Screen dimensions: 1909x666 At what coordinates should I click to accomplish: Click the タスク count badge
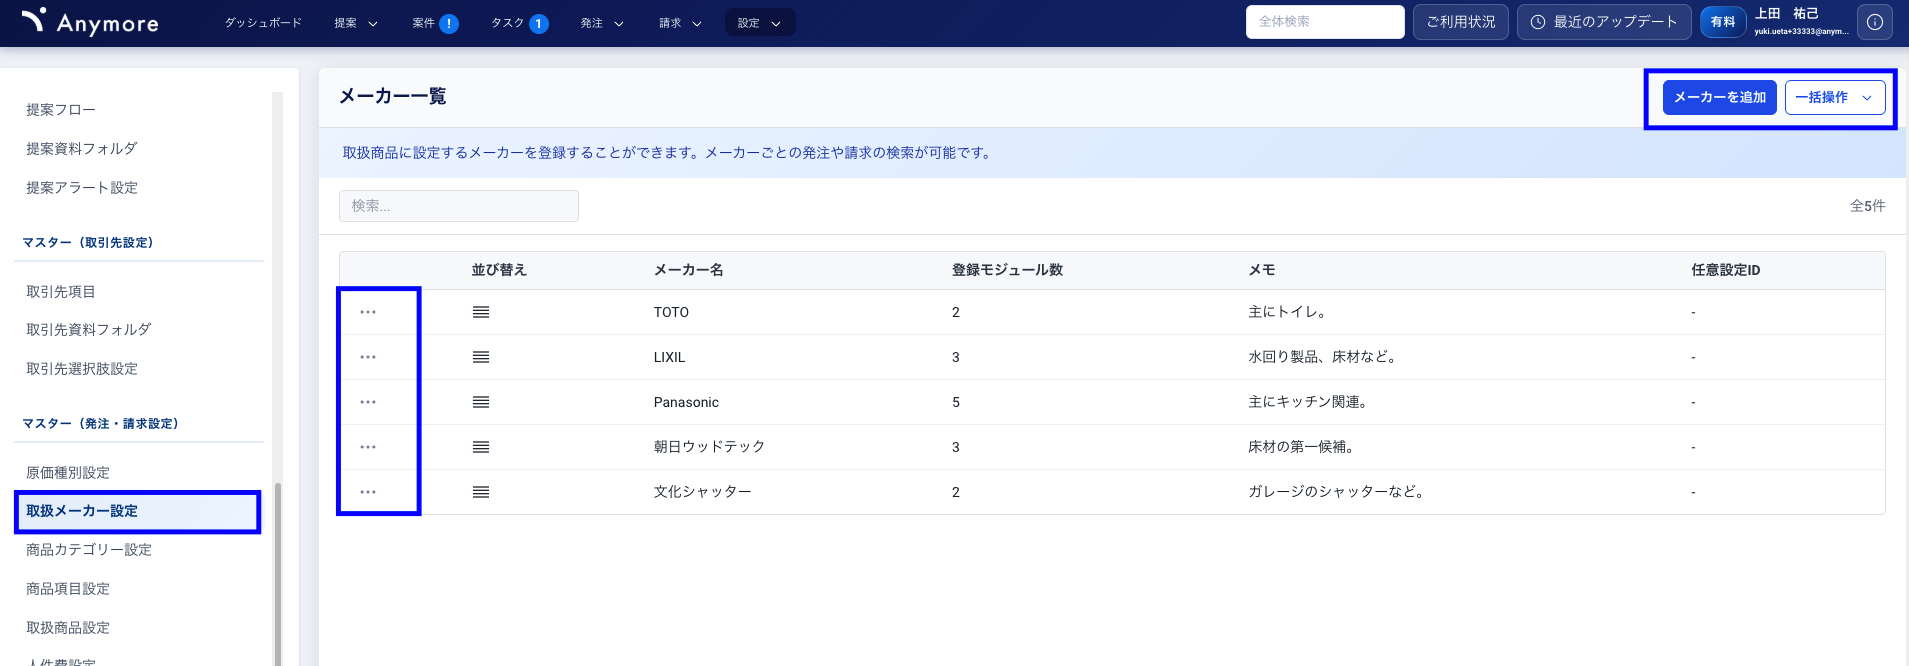pyautogui.click(x=539, y=23)
